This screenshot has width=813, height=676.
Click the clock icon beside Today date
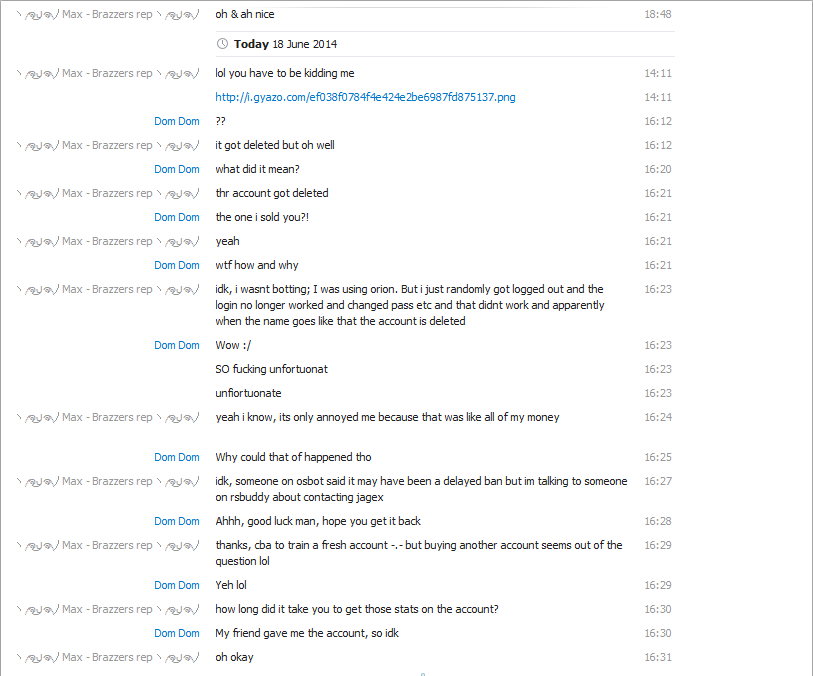pos(222,44)
